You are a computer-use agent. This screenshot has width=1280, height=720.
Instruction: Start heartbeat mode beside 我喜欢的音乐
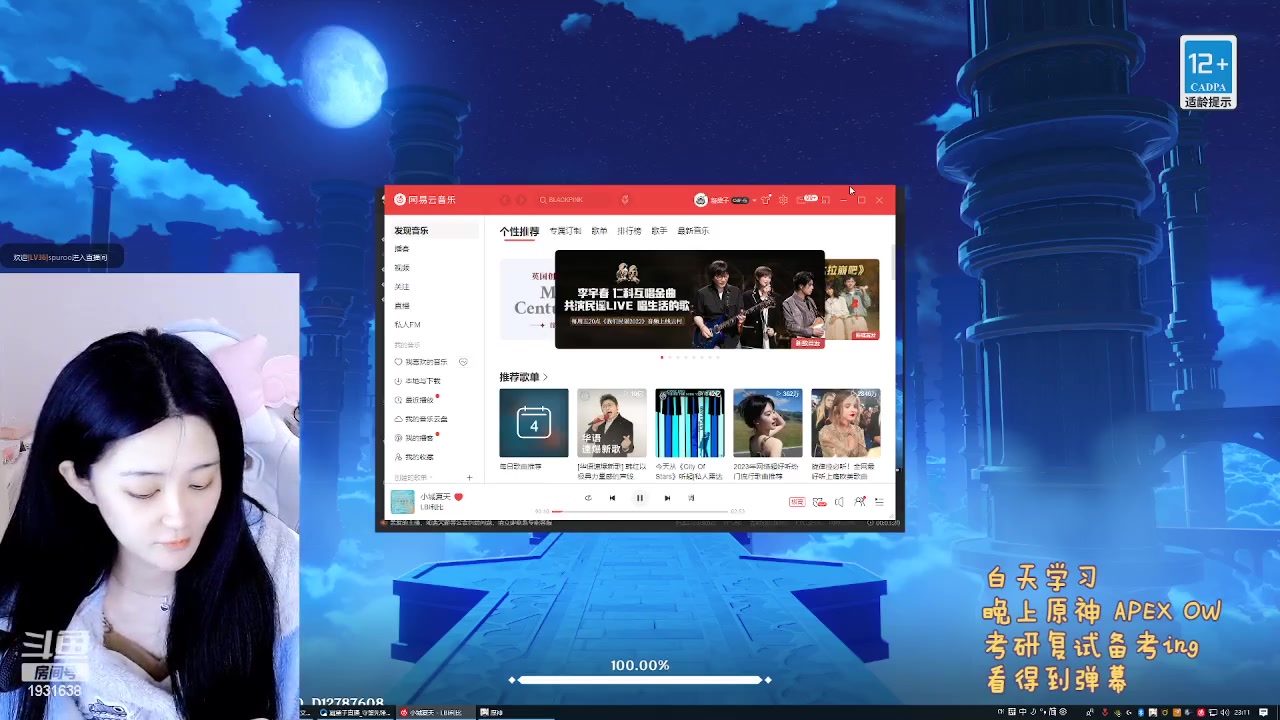pos(463,362)
